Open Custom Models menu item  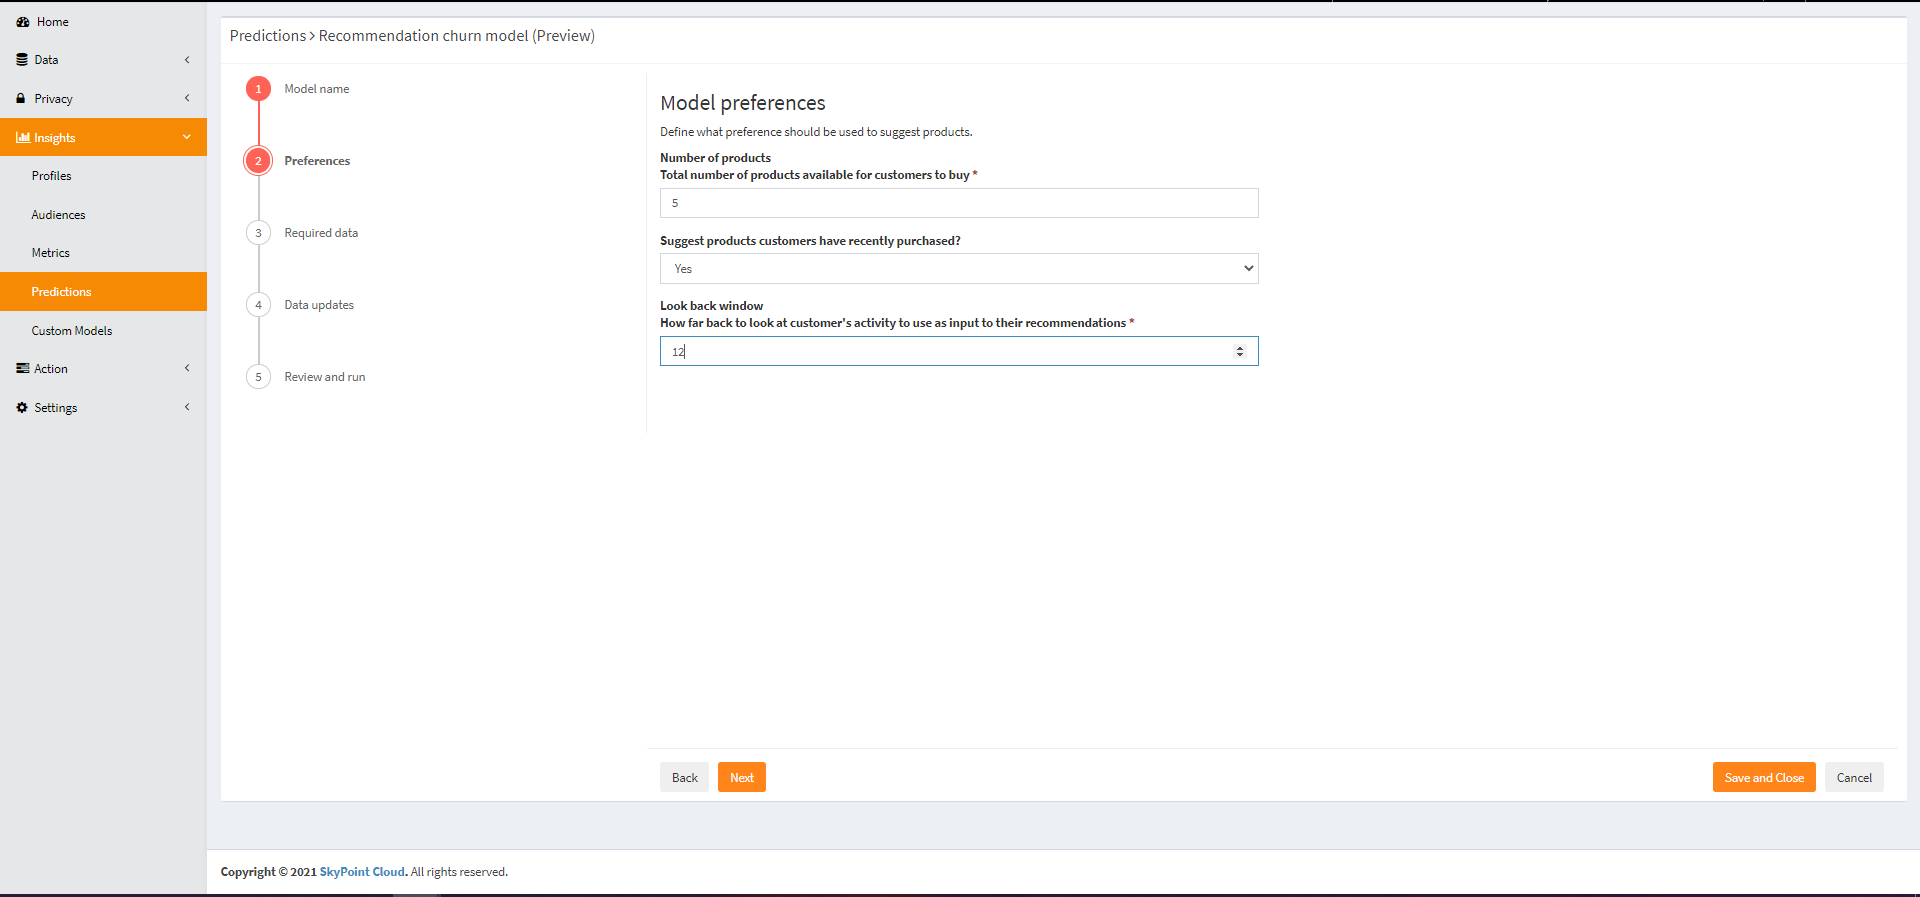coord(72,331)
